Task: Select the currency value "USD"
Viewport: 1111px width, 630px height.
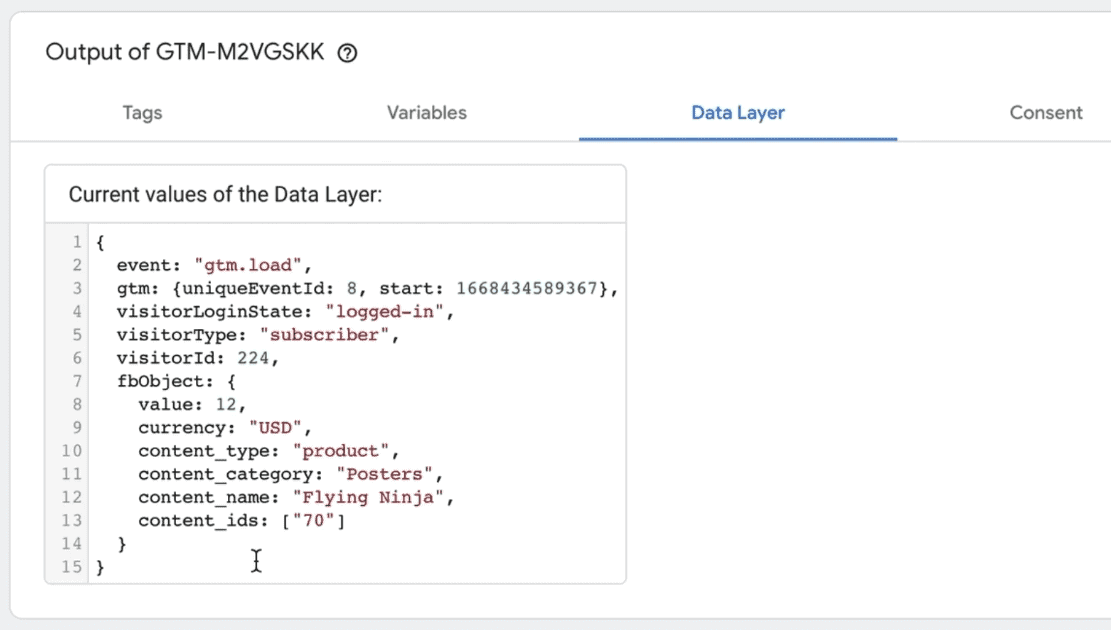Action: click(x=275, y=427)
